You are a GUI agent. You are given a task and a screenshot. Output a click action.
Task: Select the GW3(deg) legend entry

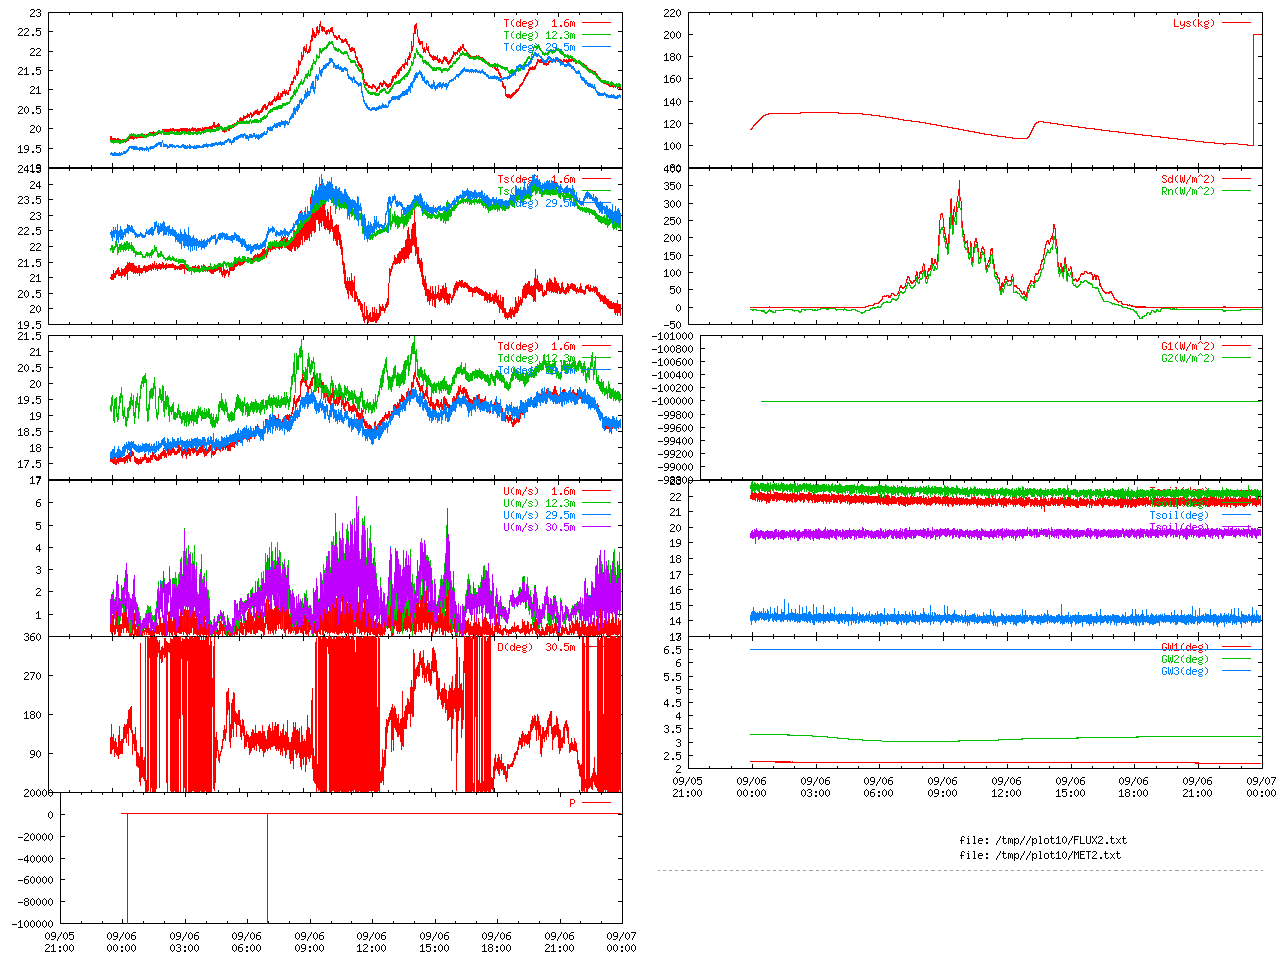(x=1184, y=671)
